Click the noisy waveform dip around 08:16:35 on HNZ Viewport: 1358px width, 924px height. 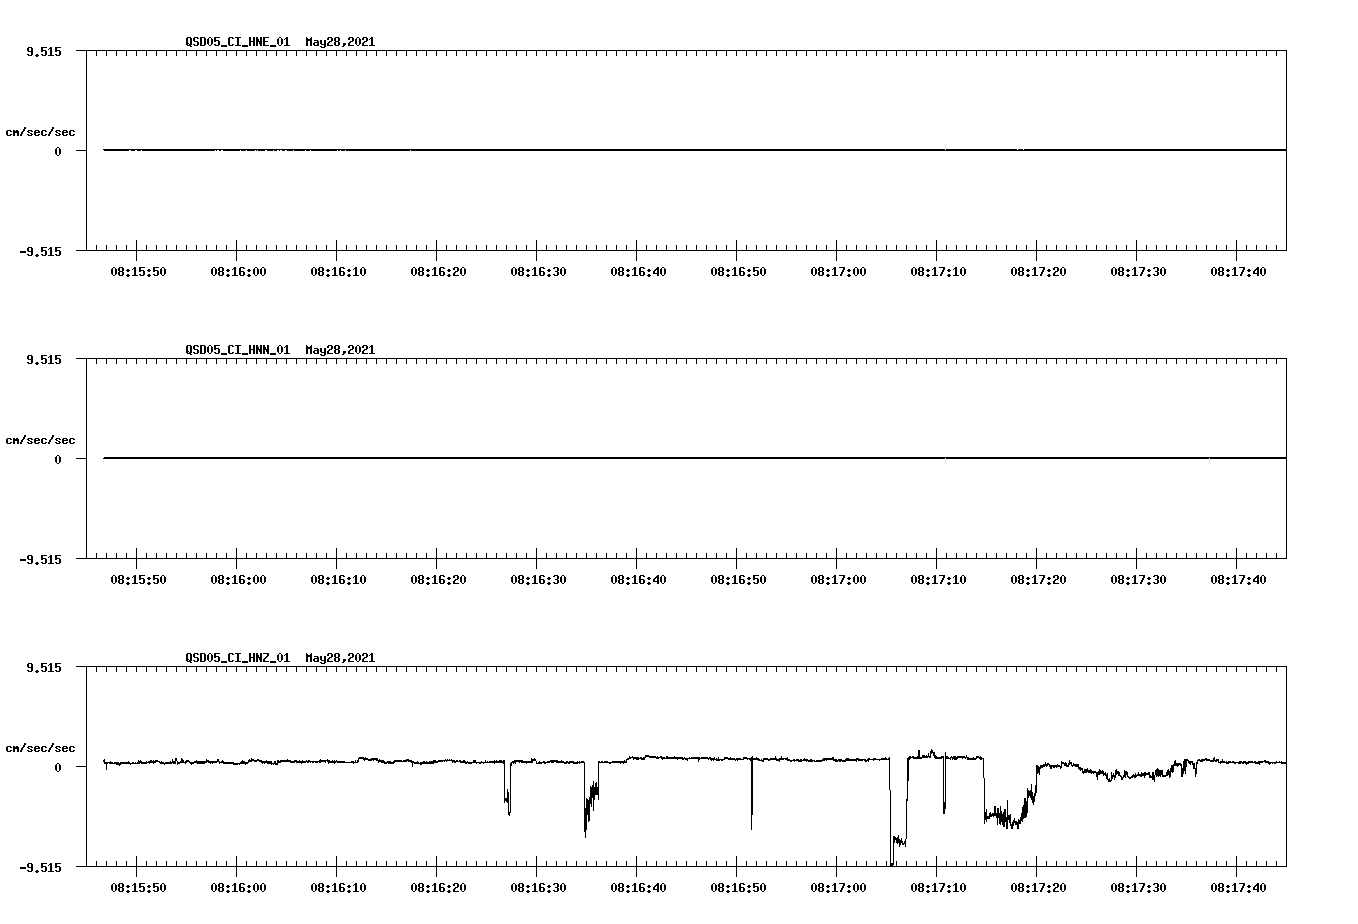[x=588, y=805]
